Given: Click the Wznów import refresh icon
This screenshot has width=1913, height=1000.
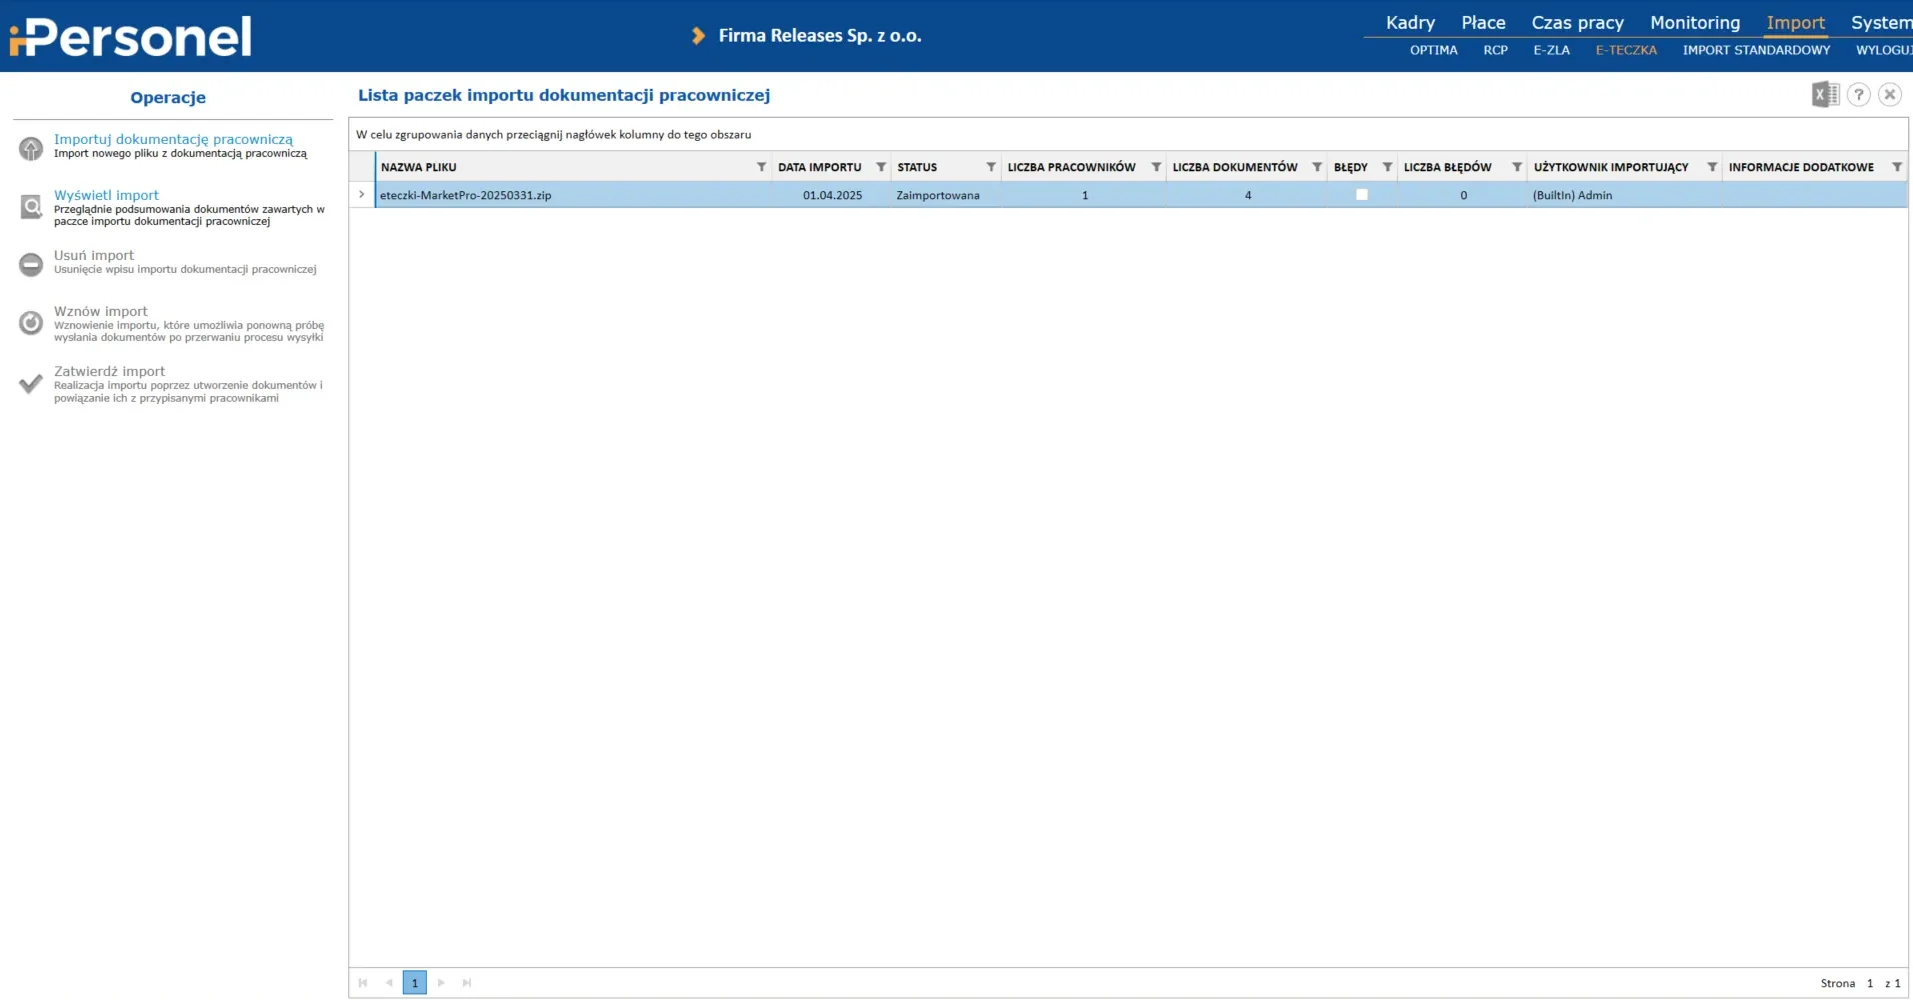Looking at the screenshot, I should pyautogui.click(x=31, y=323).
